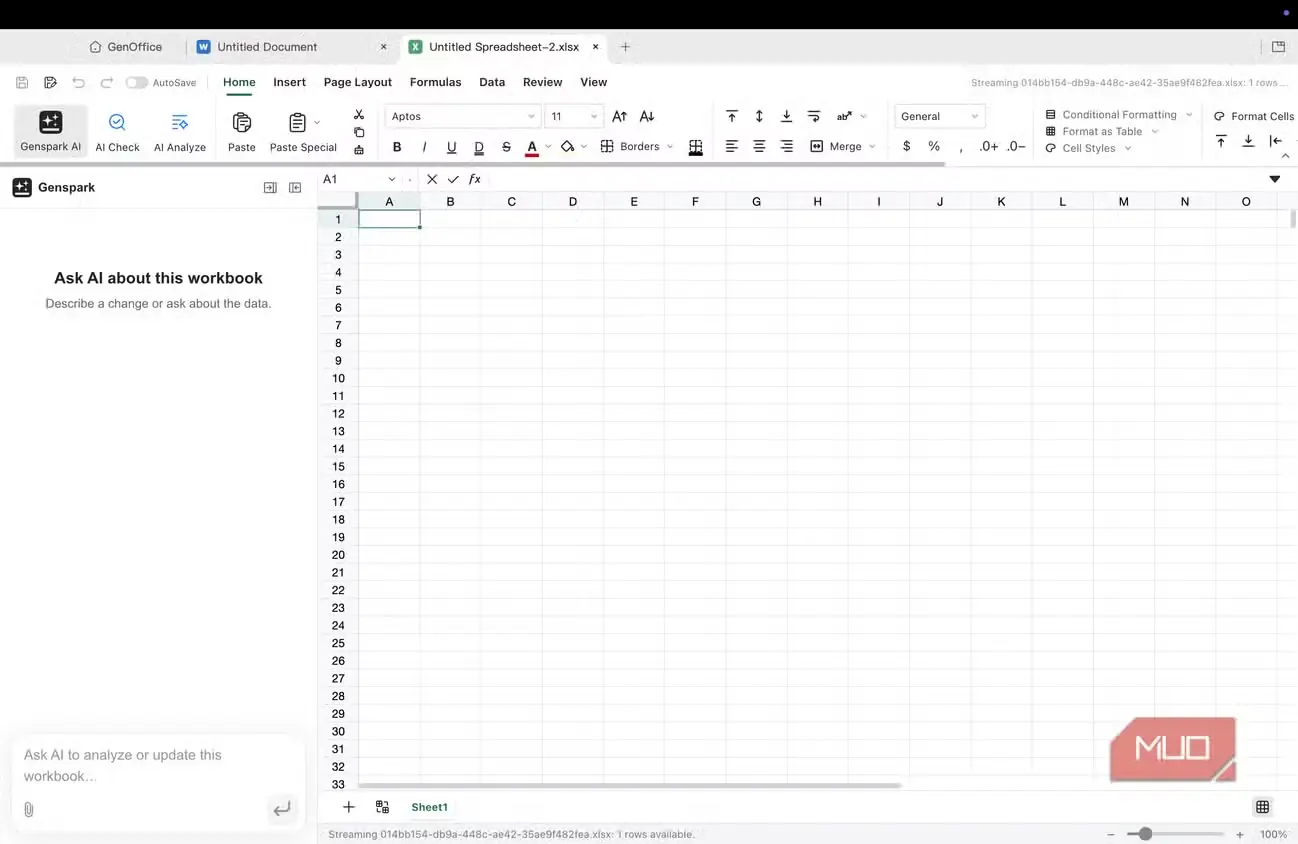Click the Format Painter icon under Copy

click(359, 149)
